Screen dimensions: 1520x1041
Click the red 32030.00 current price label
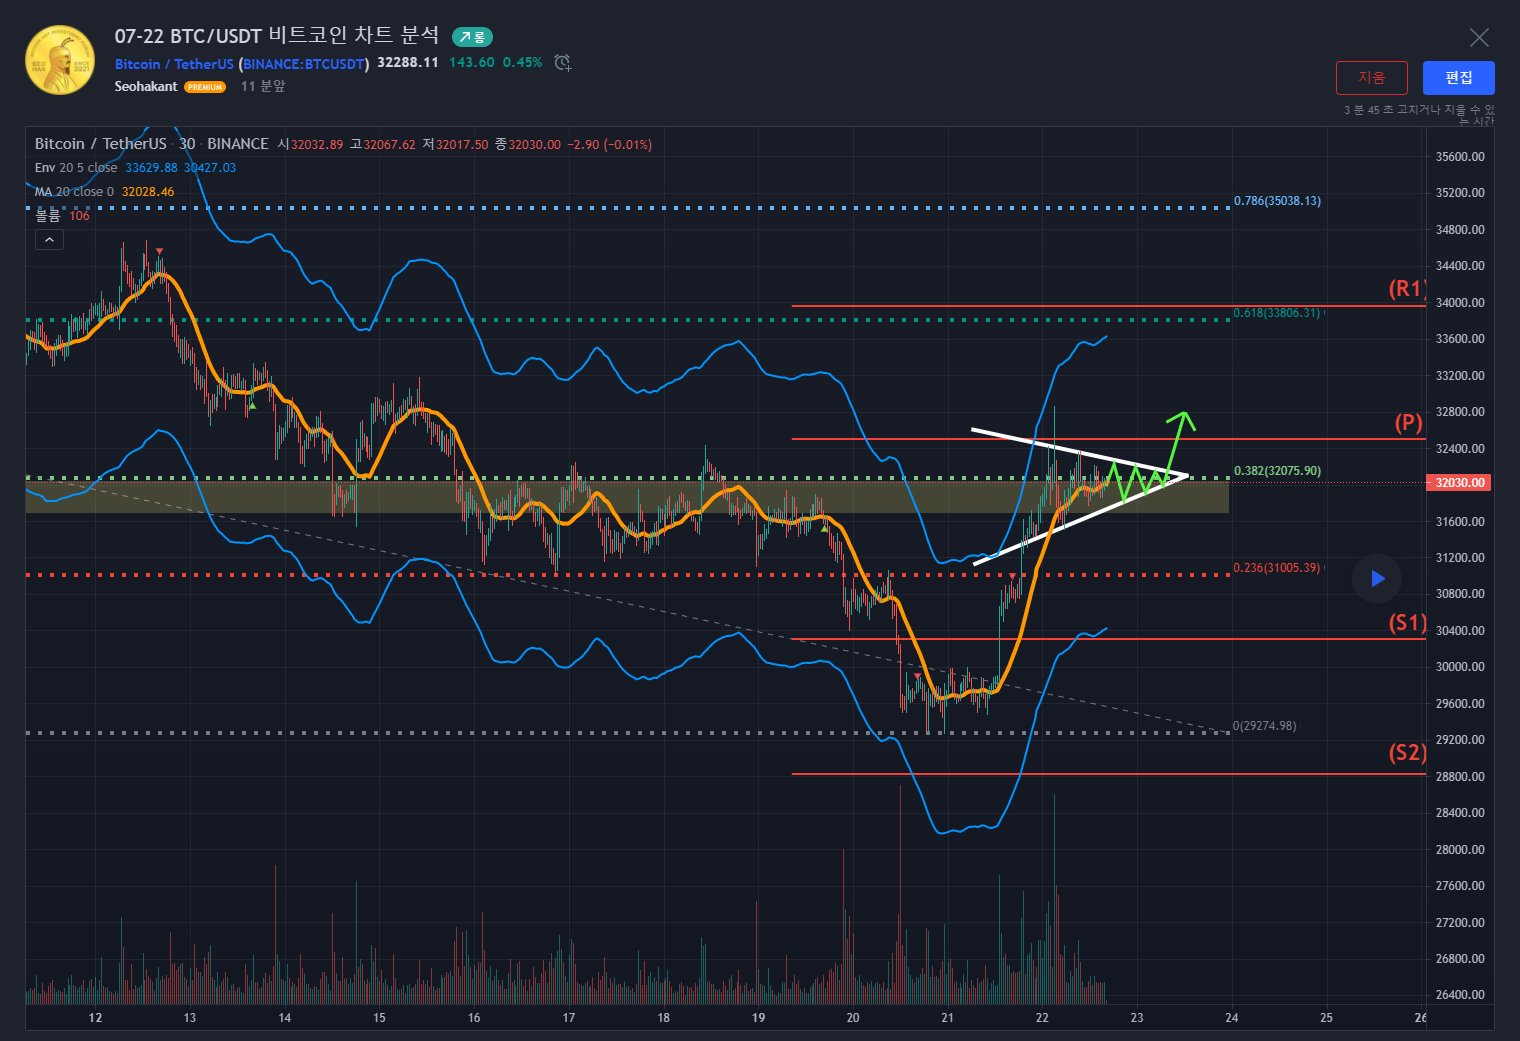1460,483
